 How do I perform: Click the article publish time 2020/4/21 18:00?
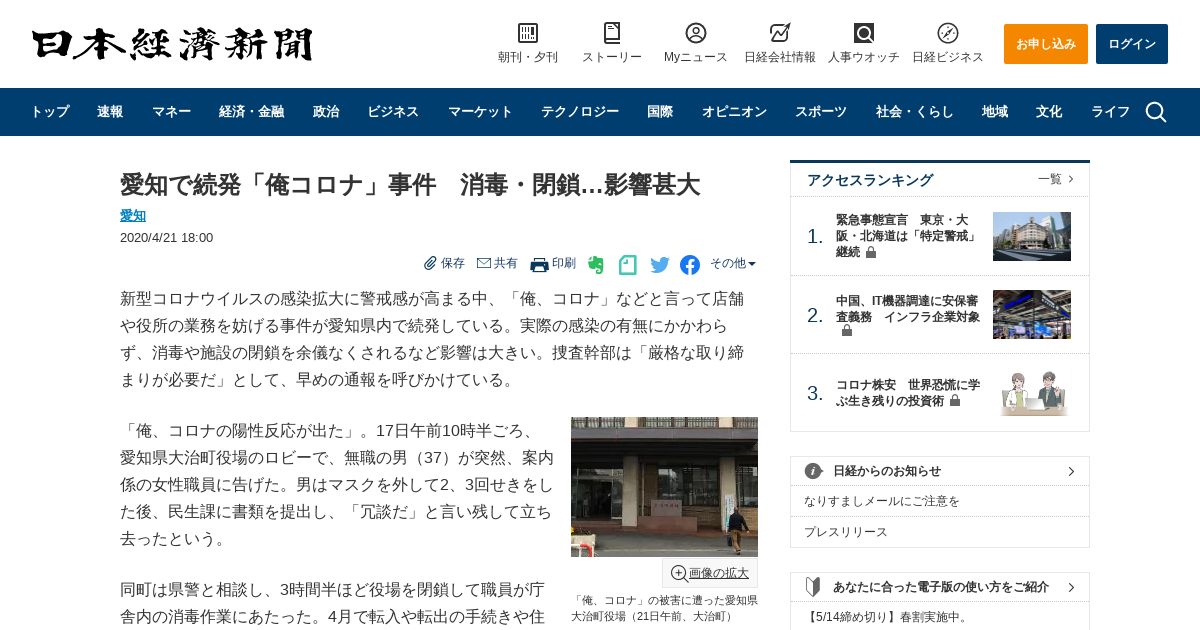click(166, 238)
